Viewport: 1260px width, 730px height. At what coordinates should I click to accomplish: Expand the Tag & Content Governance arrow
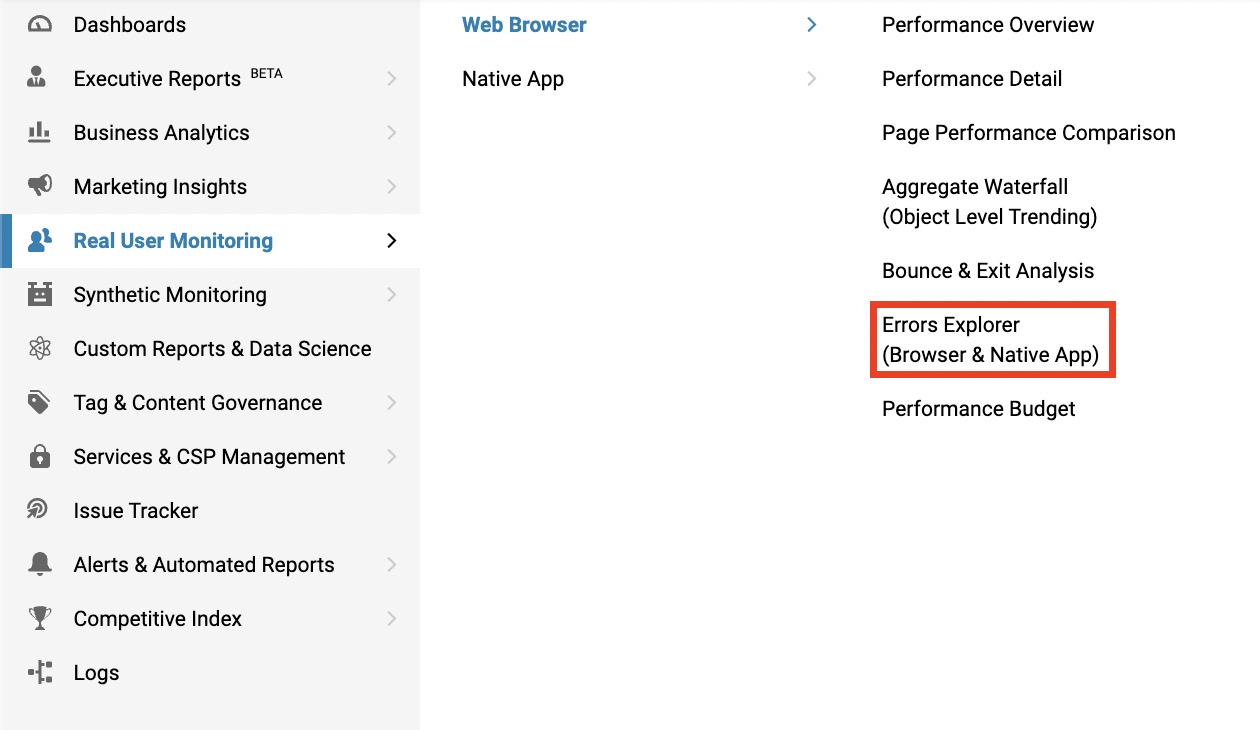(392, 403)
